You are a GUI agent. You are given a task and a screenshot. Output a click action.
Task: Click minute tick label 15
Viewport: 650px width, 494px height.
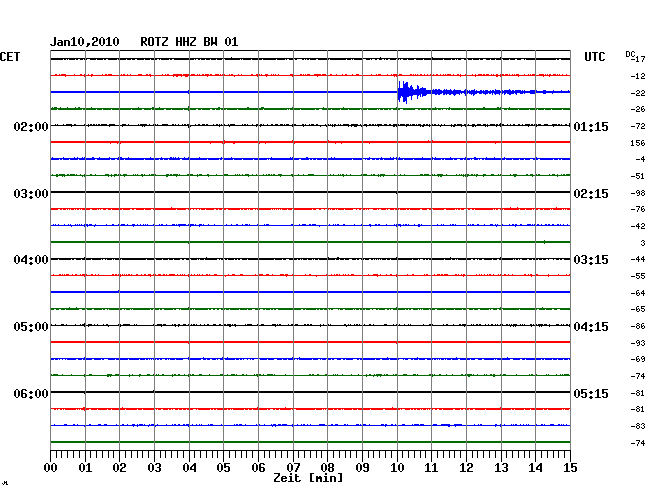pos(570,468)
